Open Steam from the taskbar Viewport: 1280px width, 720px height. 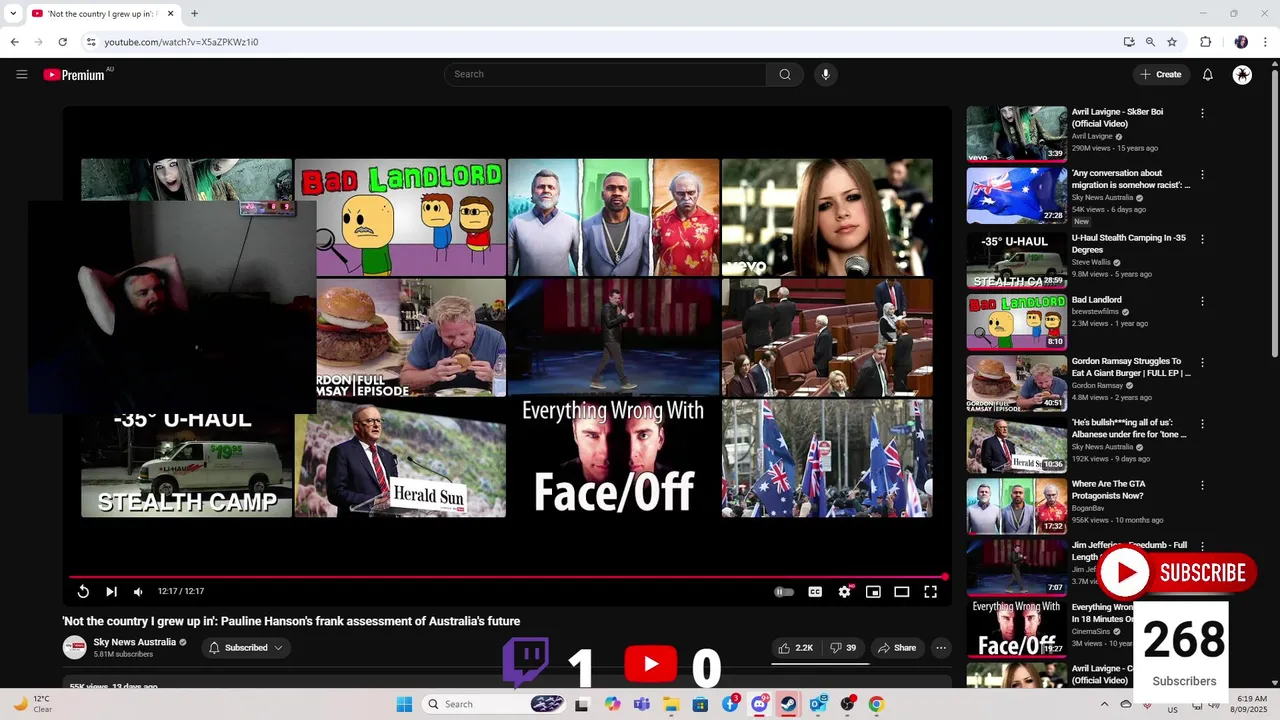[788, 704]
